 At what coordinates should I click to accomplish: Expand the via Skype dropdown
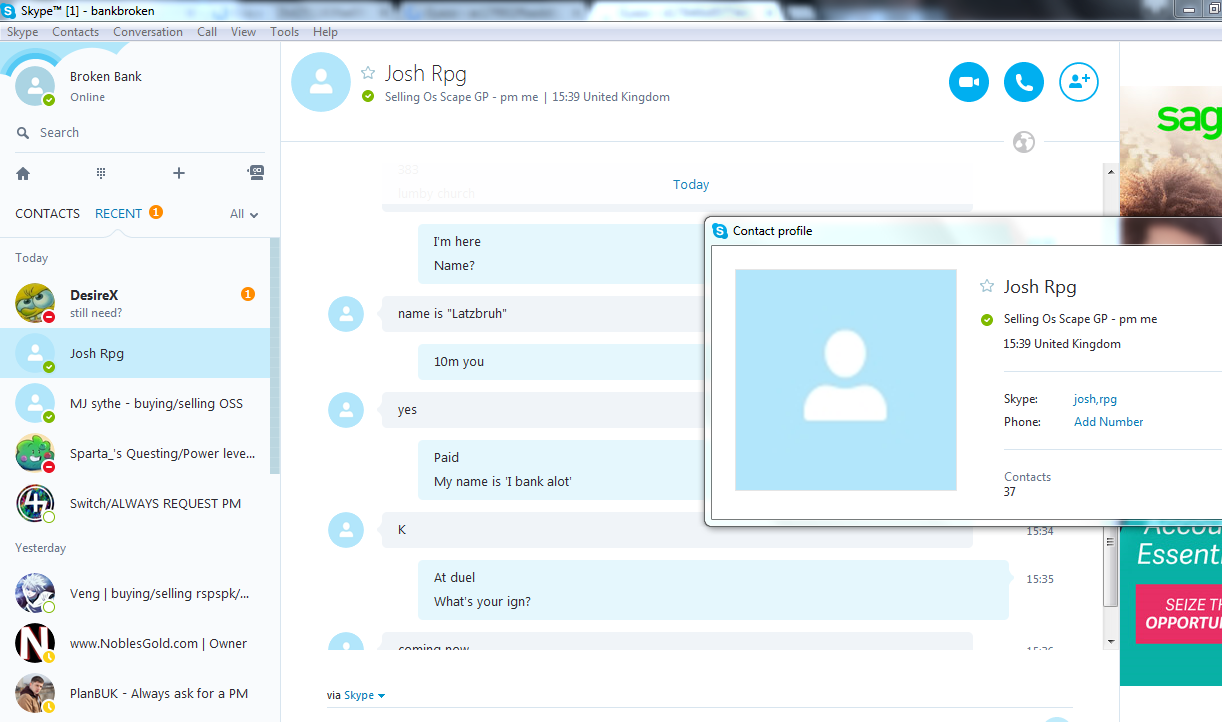[x=364, y=695]
